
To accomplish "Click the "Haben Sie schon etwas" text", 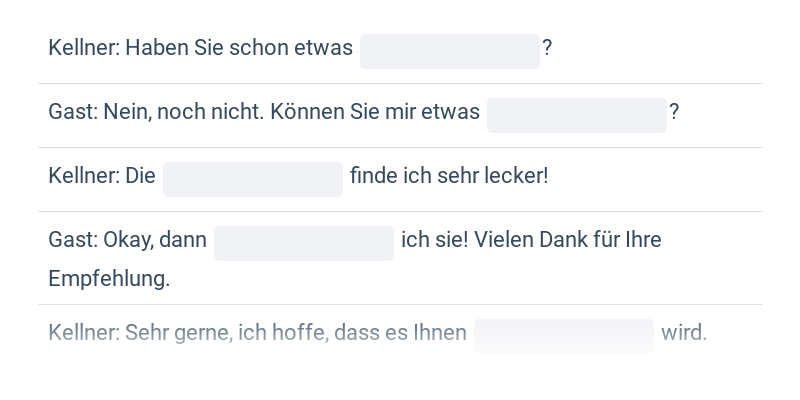I will 239,48.
